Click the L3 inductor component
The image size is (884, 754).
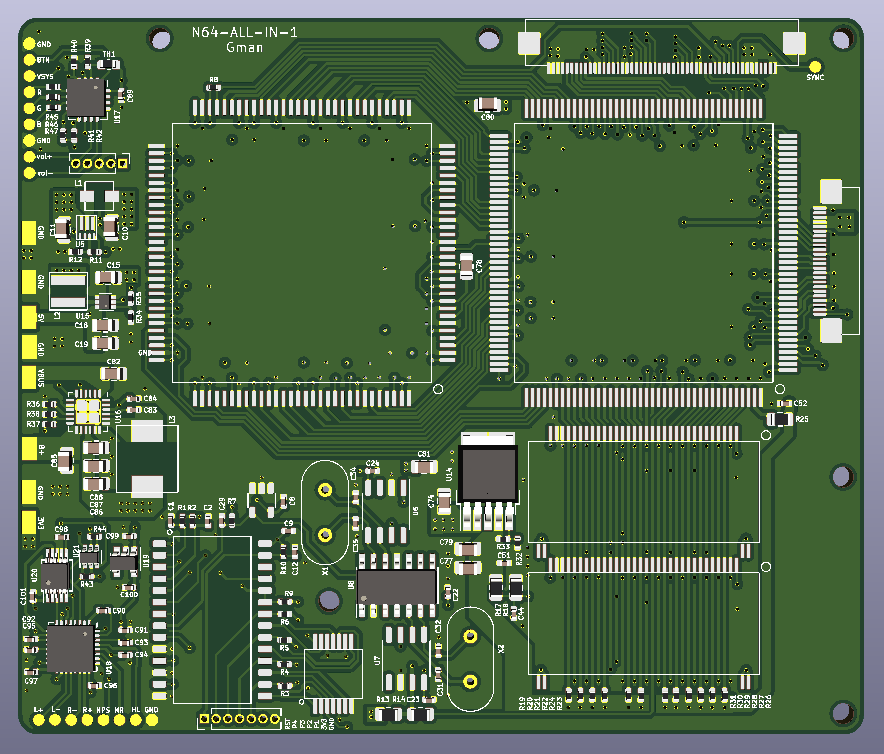147,459
